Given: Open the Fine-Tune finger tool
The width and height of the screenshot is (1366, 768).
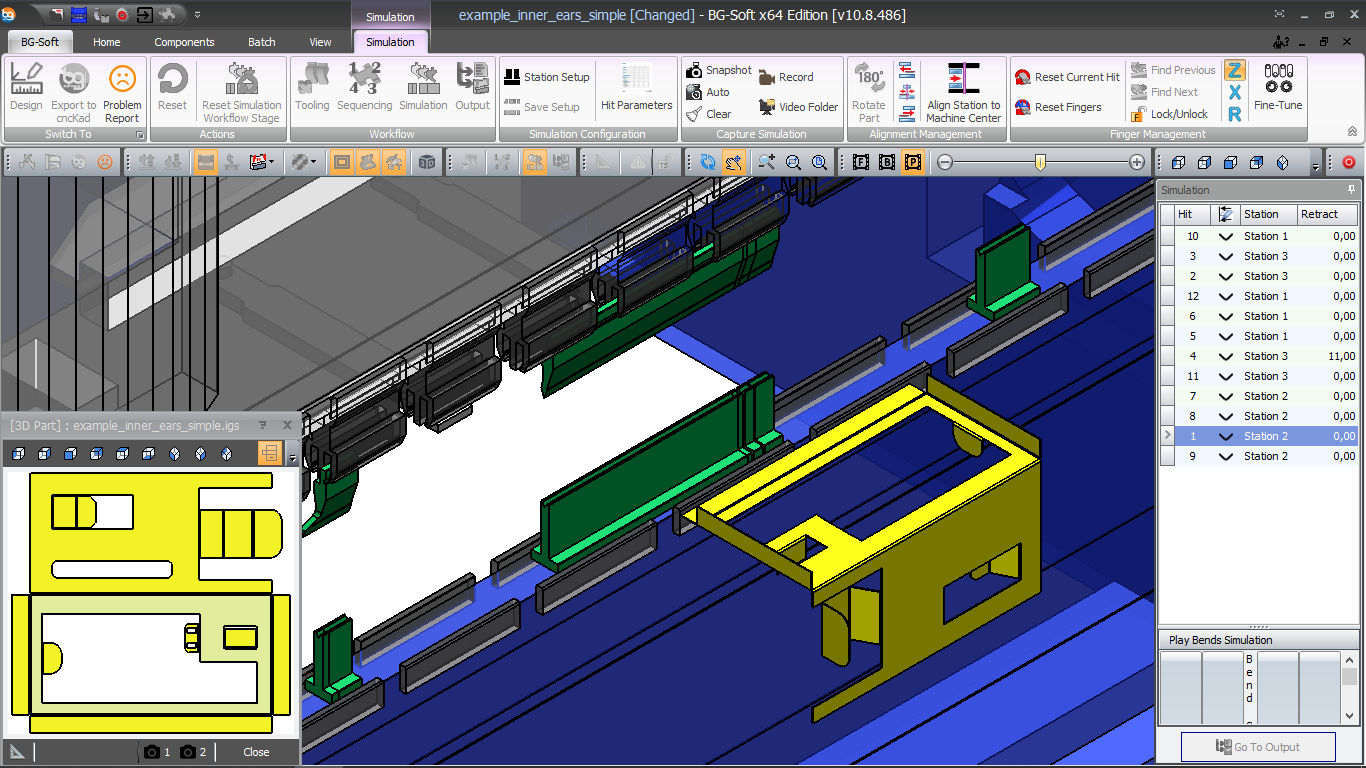Looking at the screenshot, I should (x=1278, y=87).
